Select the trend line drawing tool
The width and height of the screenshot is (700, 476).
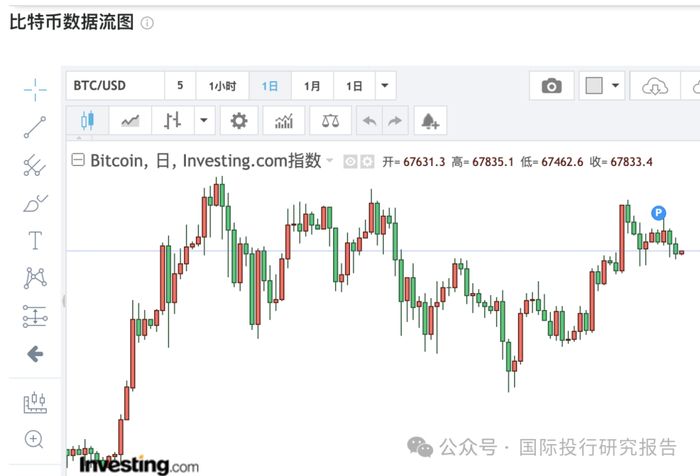coord(35,126)
